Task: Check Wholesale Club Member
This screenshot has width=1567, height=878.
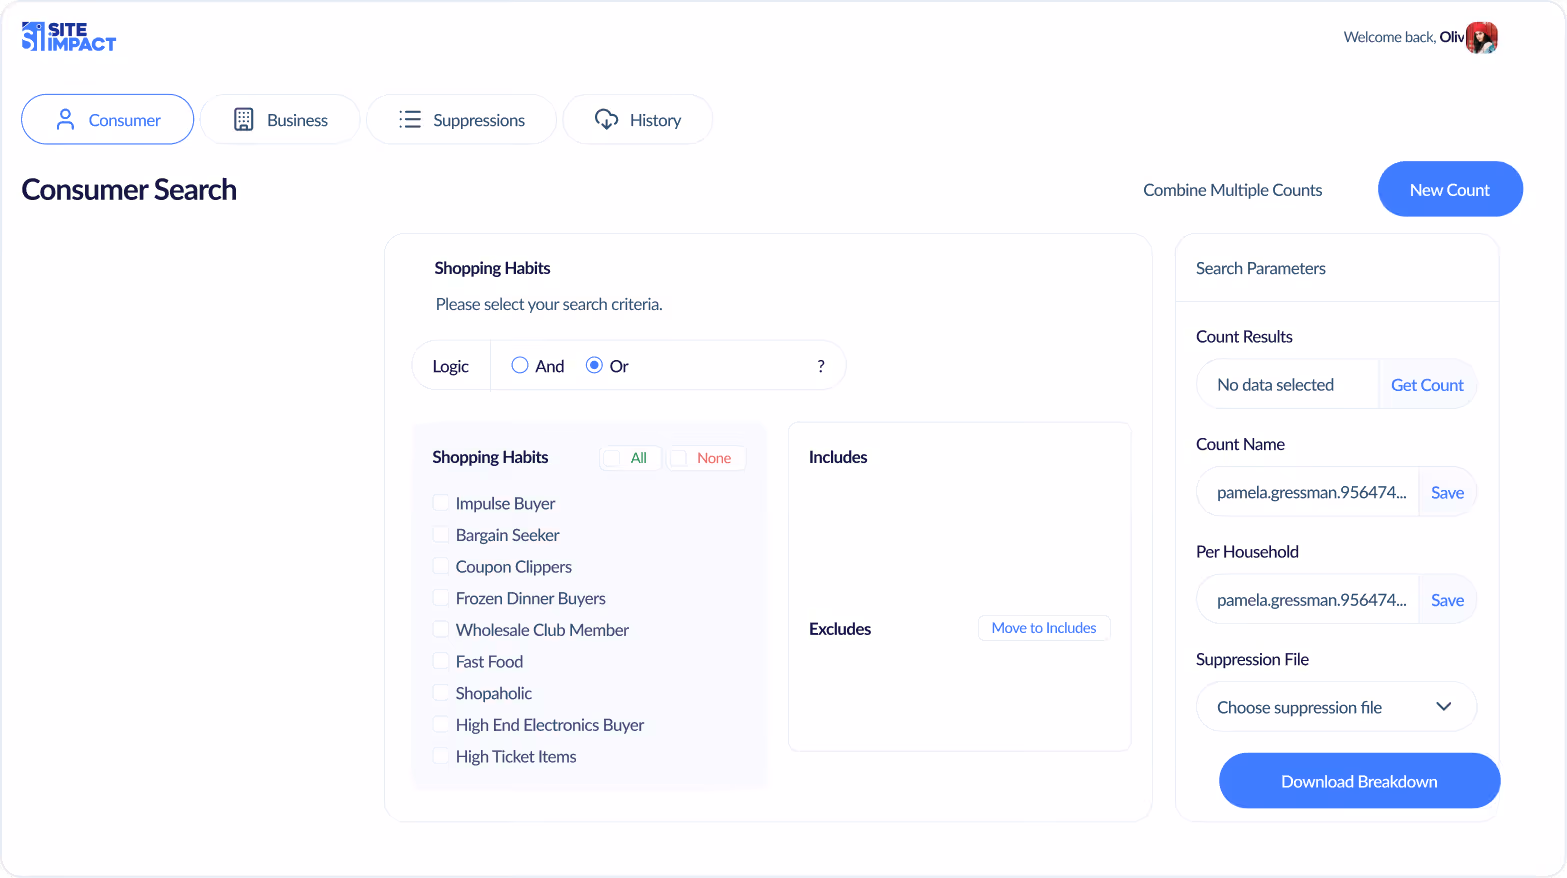Action: click(x=441, y=630)
